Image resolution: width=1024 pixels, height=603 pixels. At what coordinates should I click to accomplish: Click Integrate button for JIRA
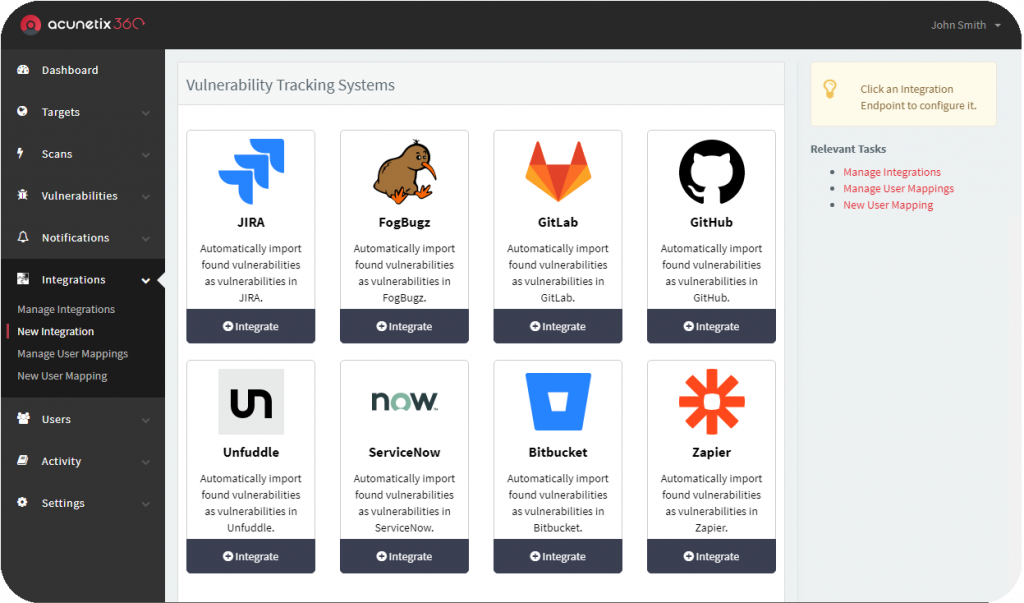point(251,326)
